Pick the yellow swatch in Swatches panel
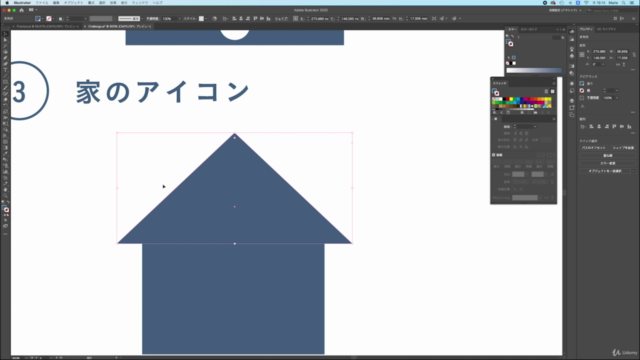Viewport: 640px width, 360px height. pos(511,99)
